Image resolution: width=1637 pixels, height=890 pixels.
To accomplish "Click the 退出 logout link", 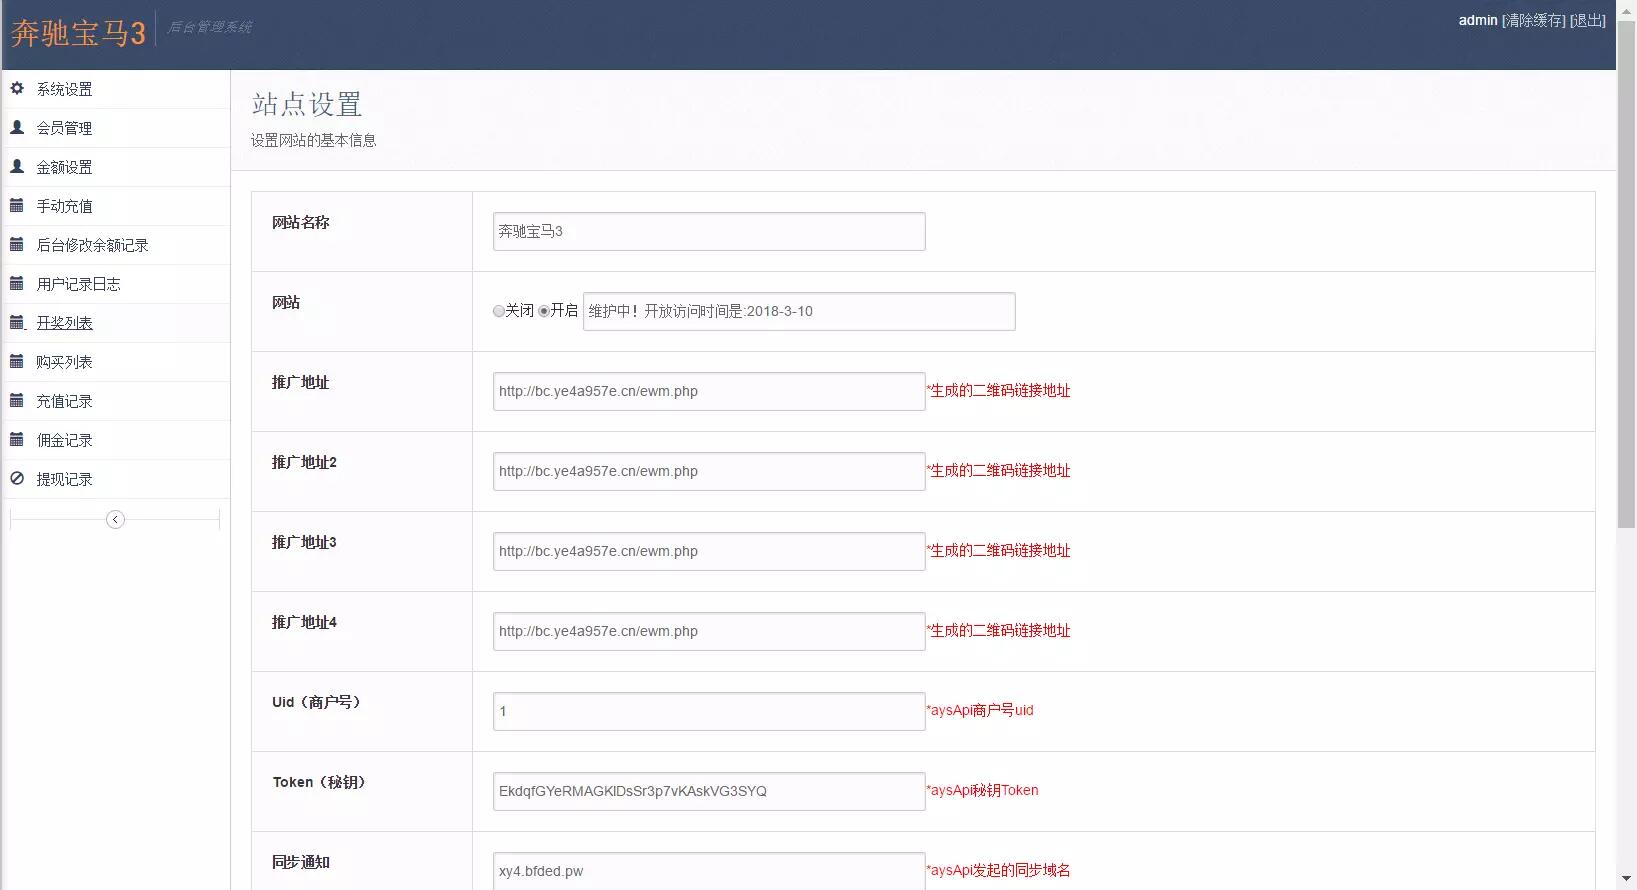I will point(1587,20).
